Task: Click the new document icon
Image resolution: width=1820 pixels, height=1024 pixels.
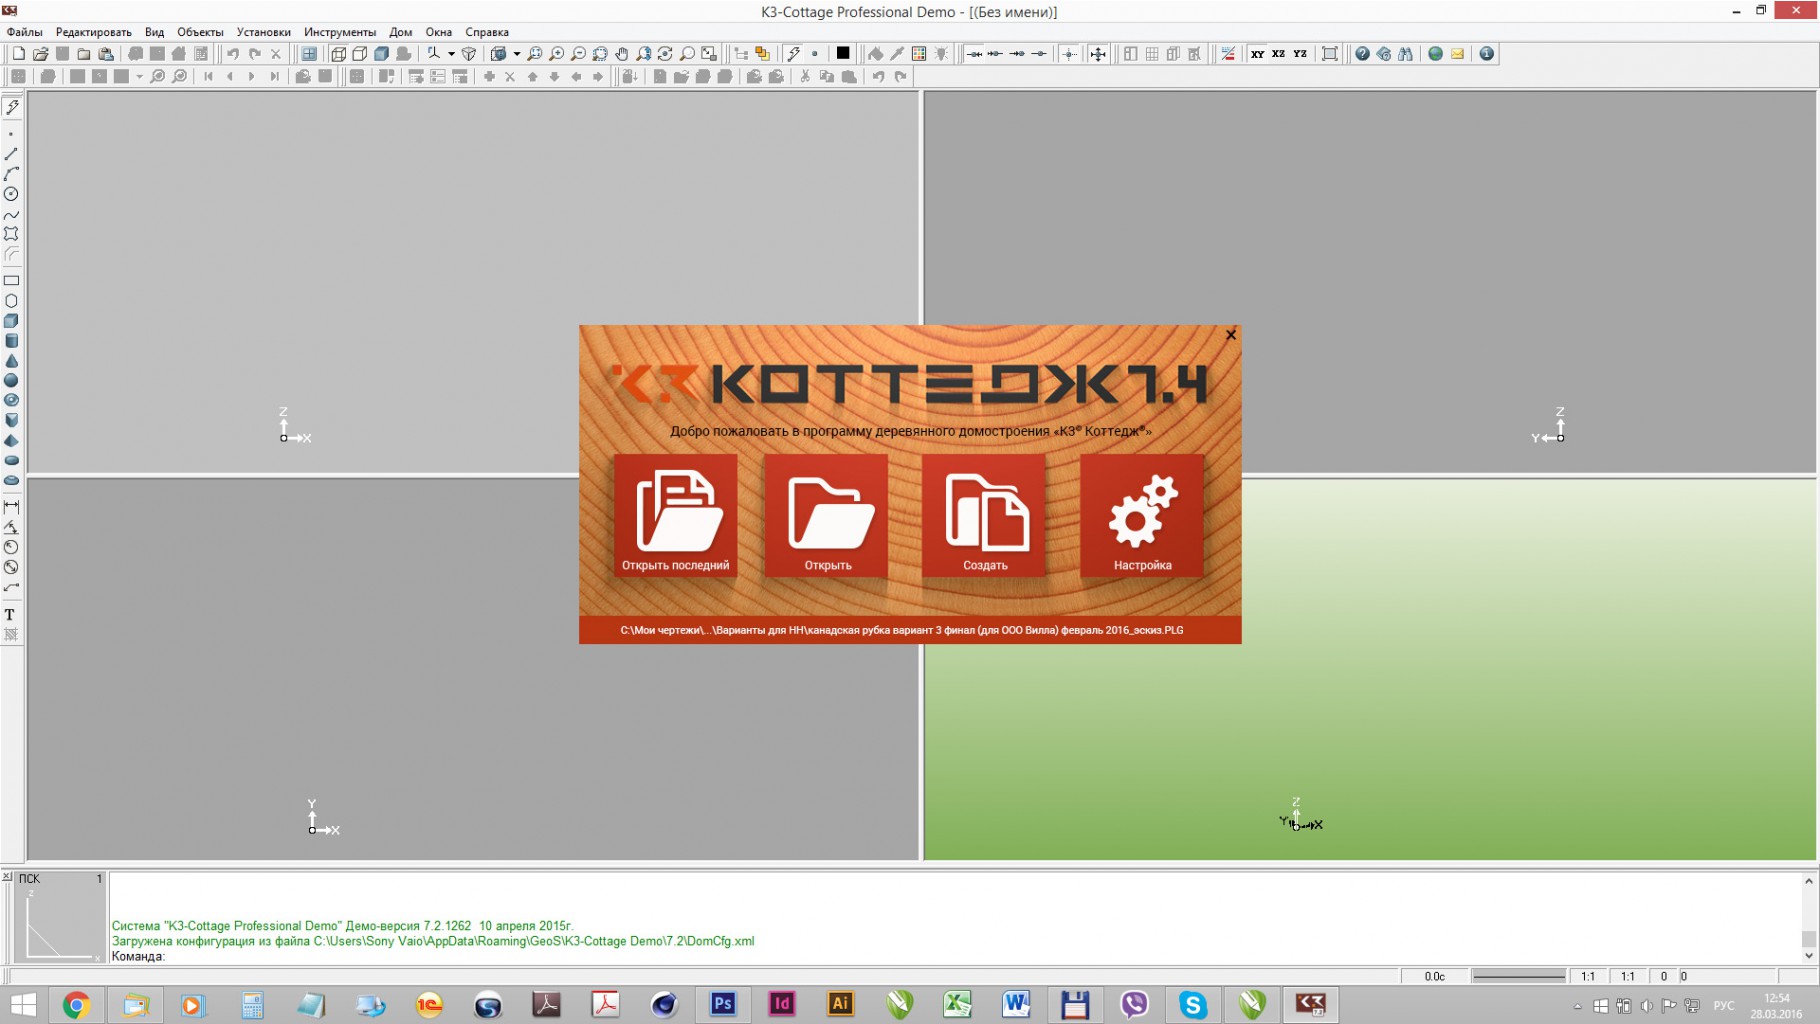Action: coord(18,54)
